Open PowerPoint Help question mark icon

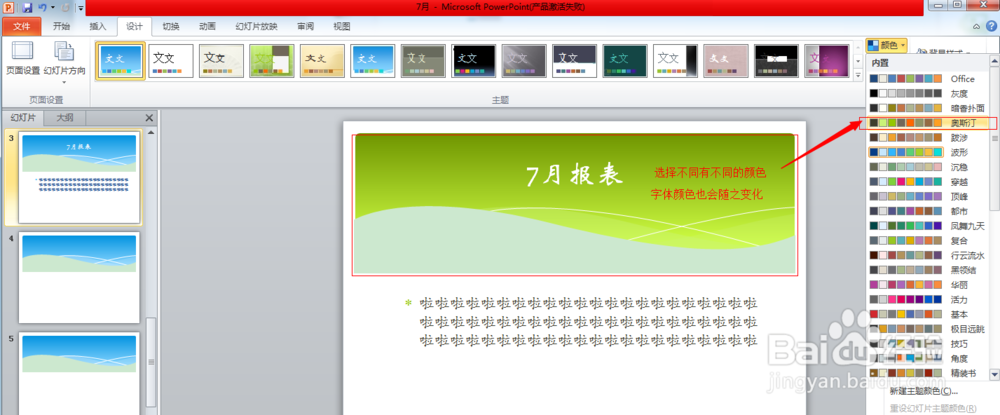991,26
